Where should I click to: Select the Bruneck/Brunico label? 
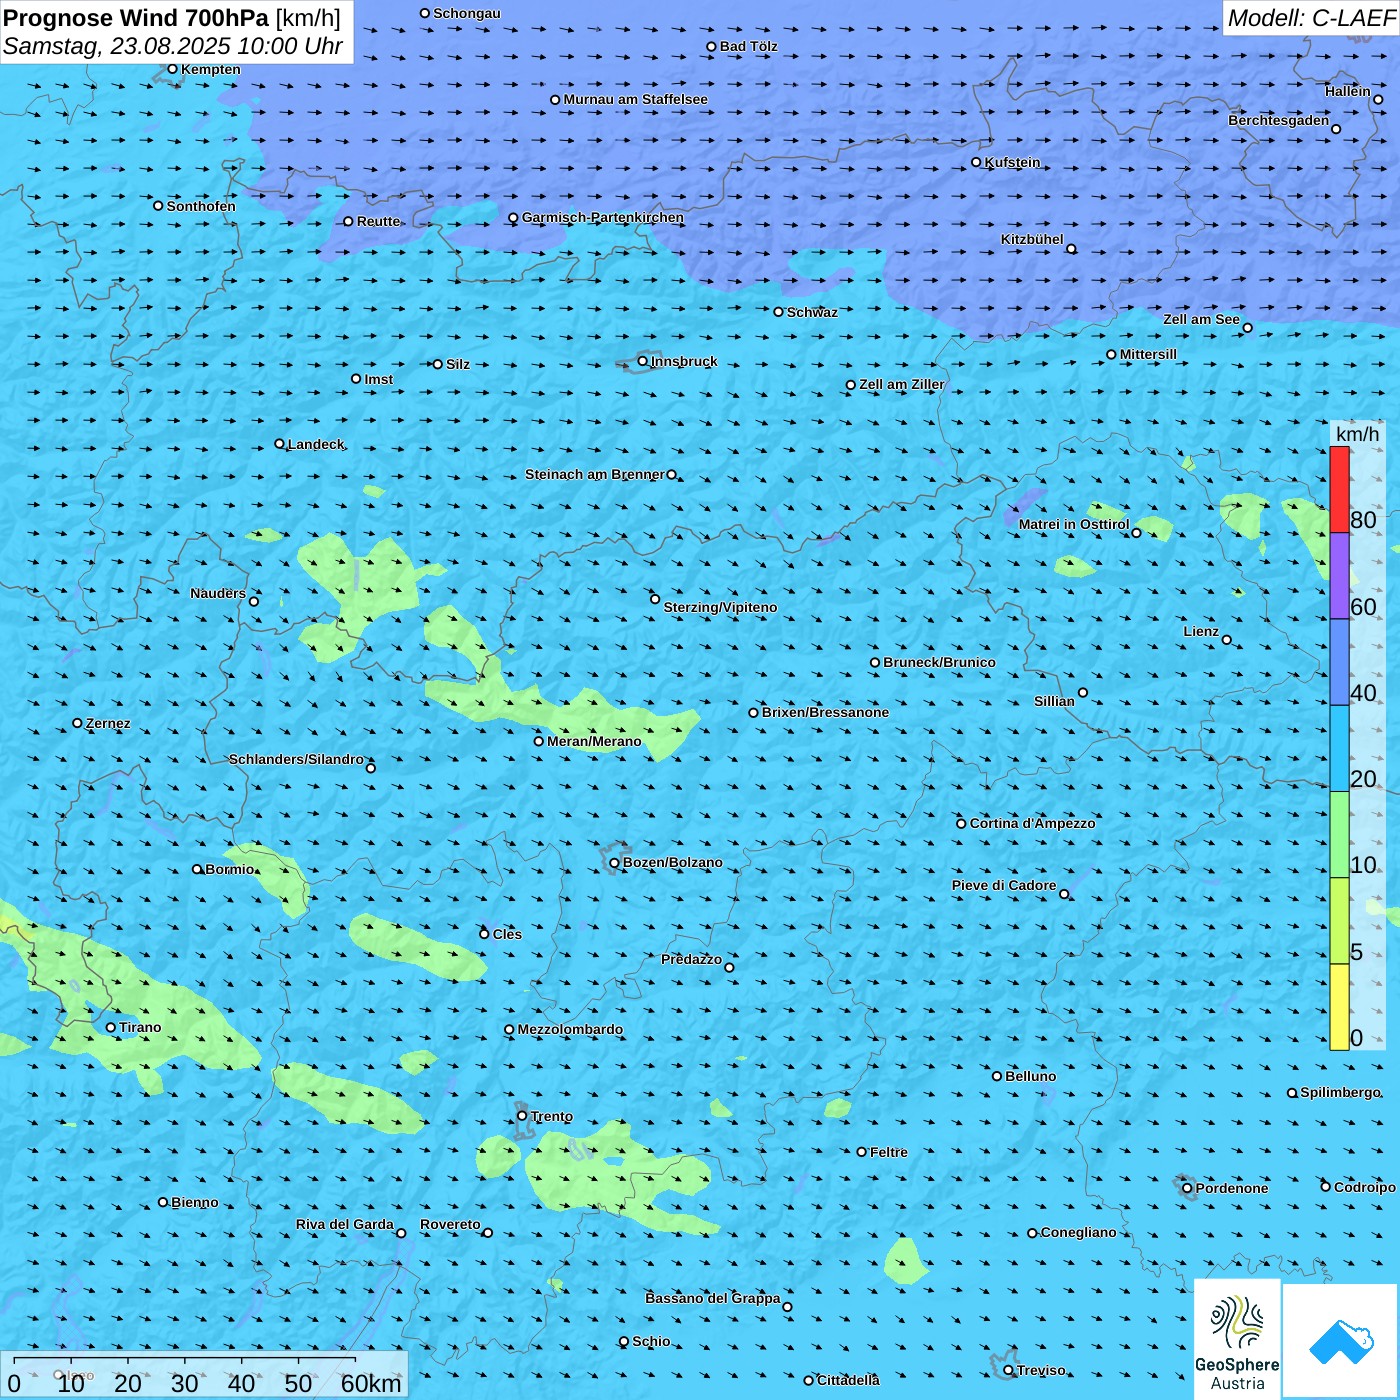pyautogui.click(x=939, y=662)
